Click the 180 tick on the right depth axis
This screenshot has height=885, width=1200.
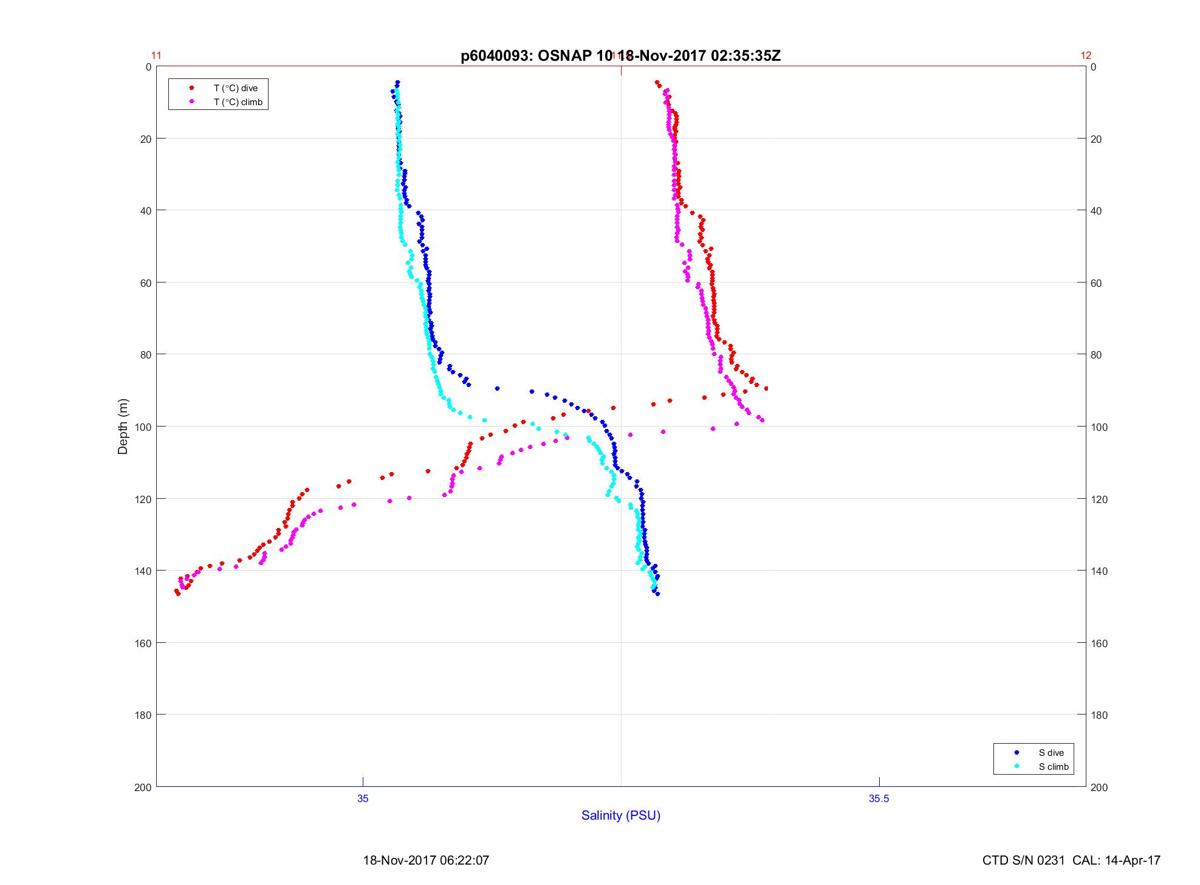(1100, 715)
